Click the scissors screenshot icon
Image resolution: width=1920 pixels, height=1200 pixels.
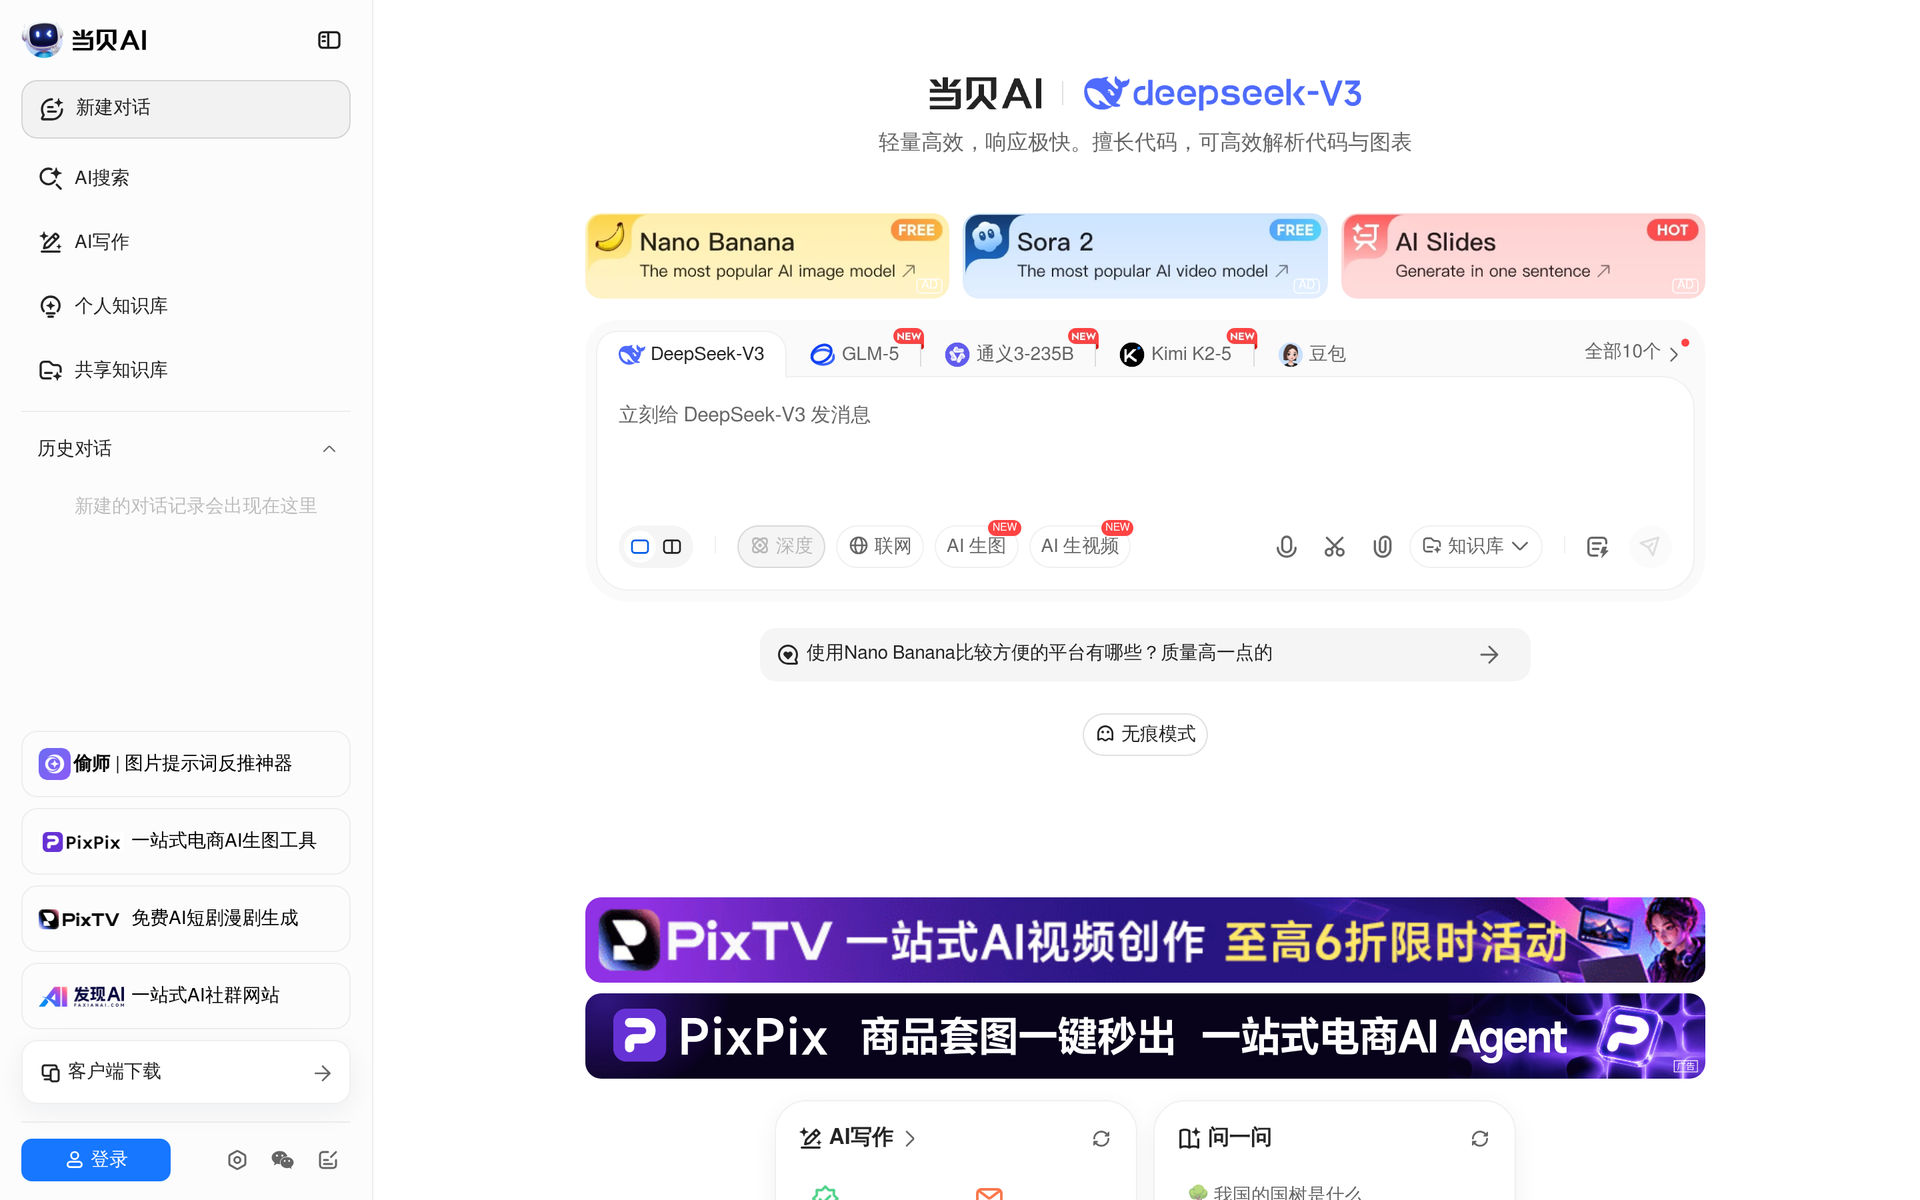point(1334,546)
